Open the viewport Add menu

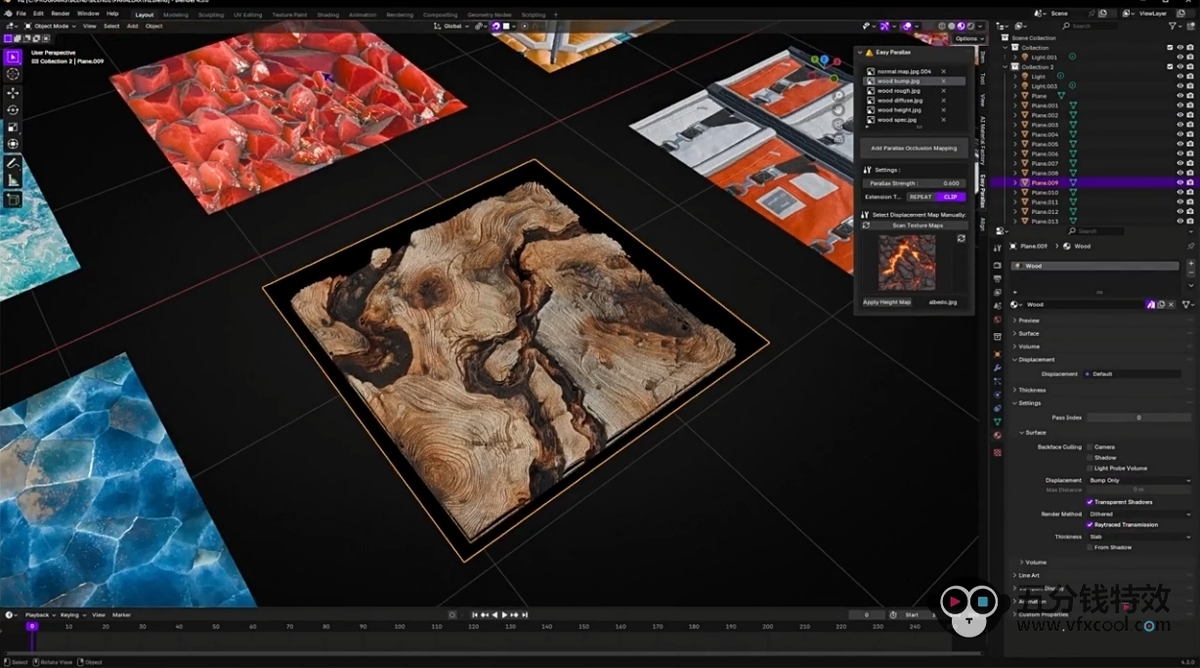click(132, 26)
